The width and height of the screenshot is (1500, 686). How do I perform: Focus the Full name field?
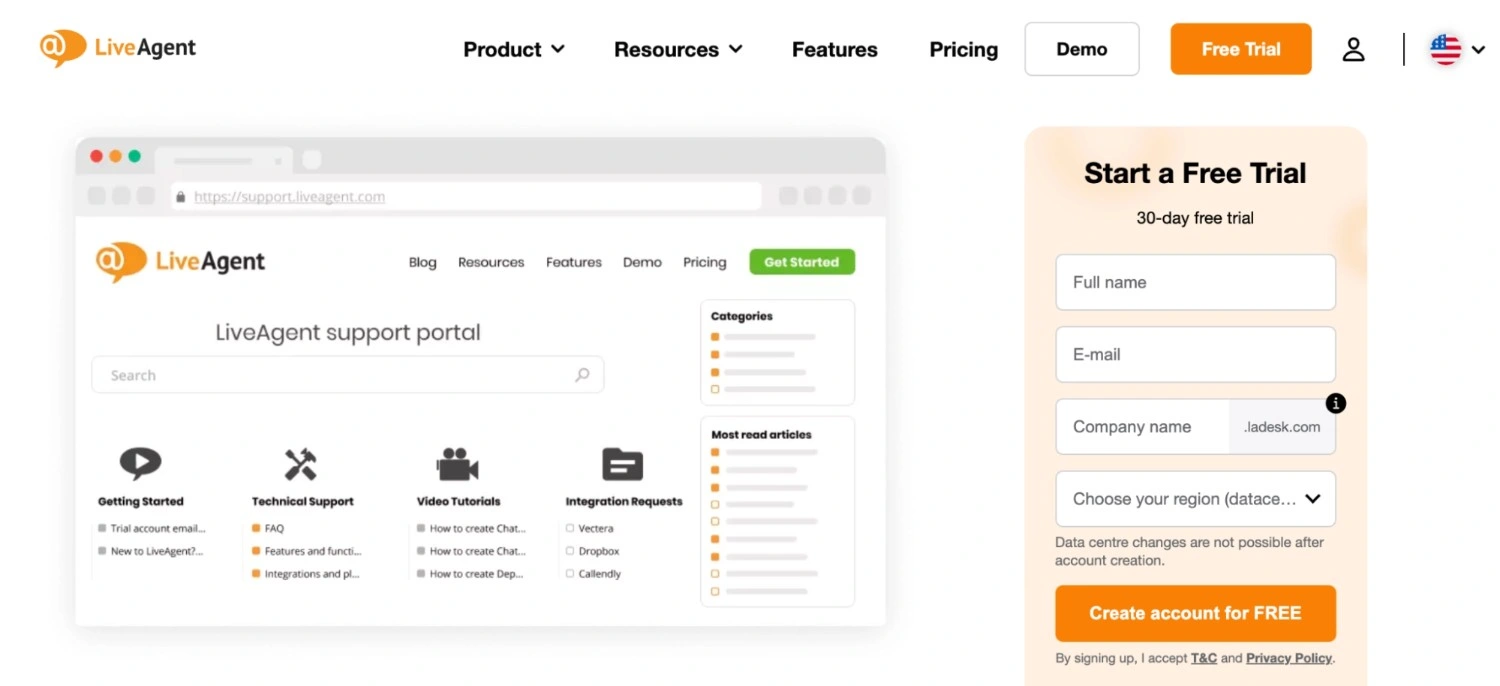[1195, 282]
